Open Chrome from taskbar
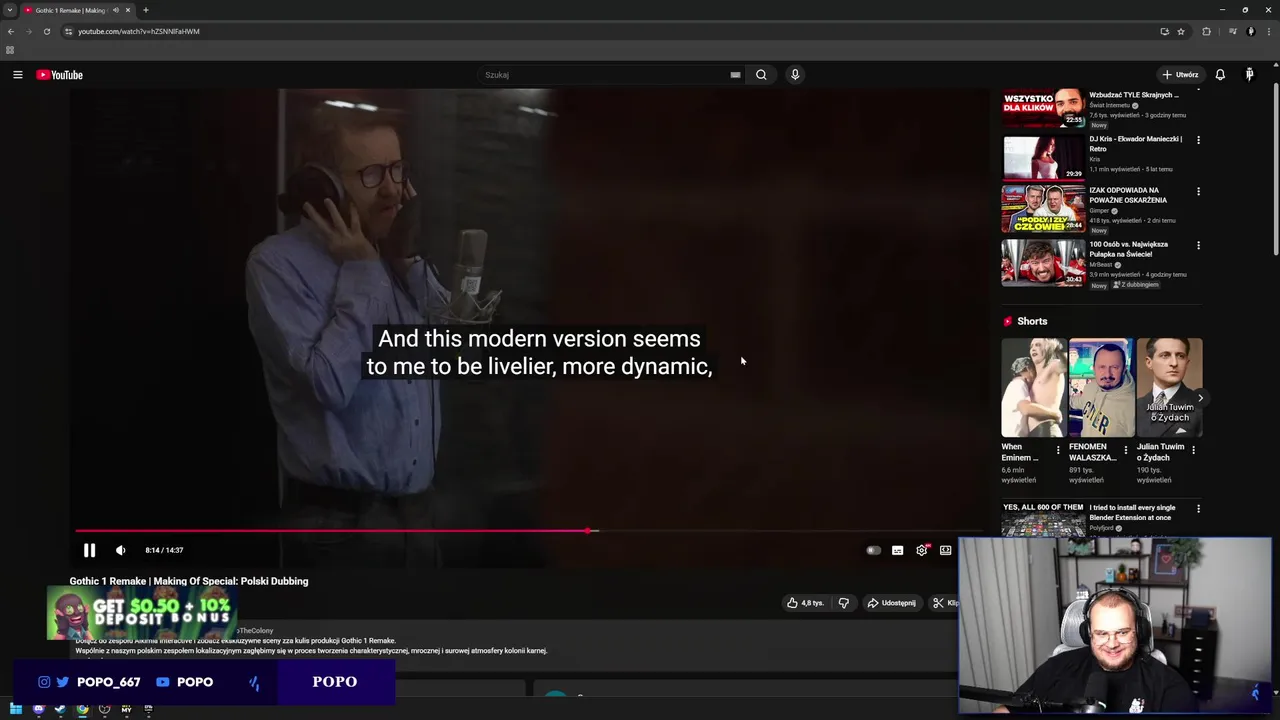1280x720 pixels. point(82,709)
